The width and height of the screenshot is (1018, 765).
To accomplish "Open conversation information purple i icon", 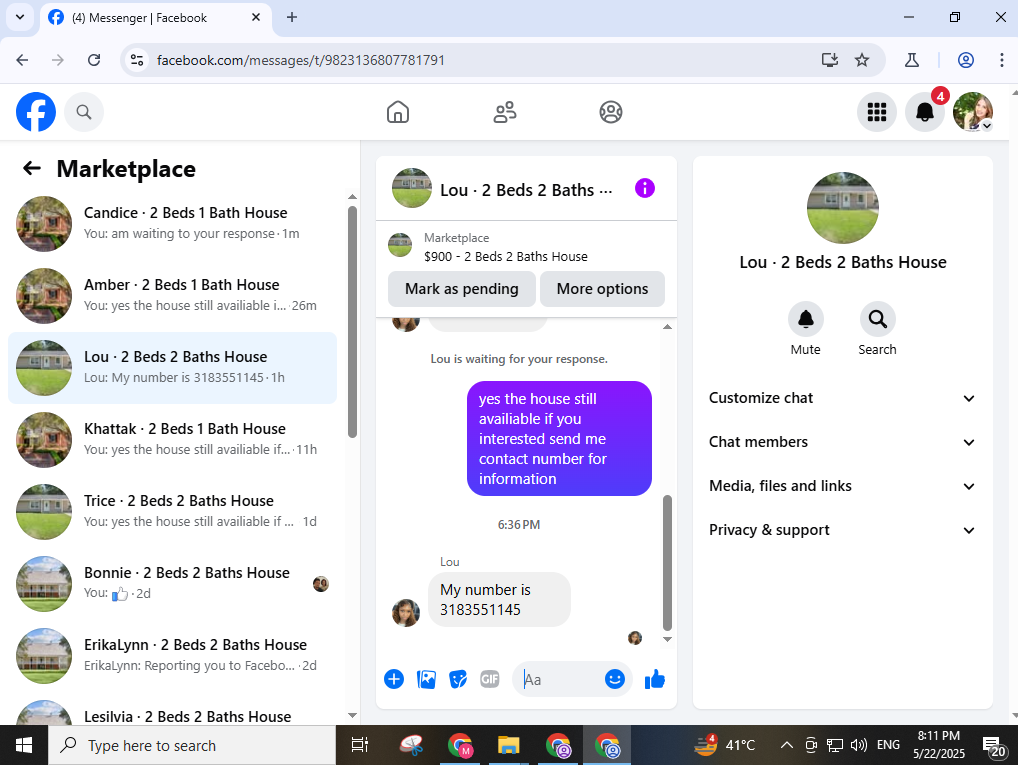I will [645, 189].
